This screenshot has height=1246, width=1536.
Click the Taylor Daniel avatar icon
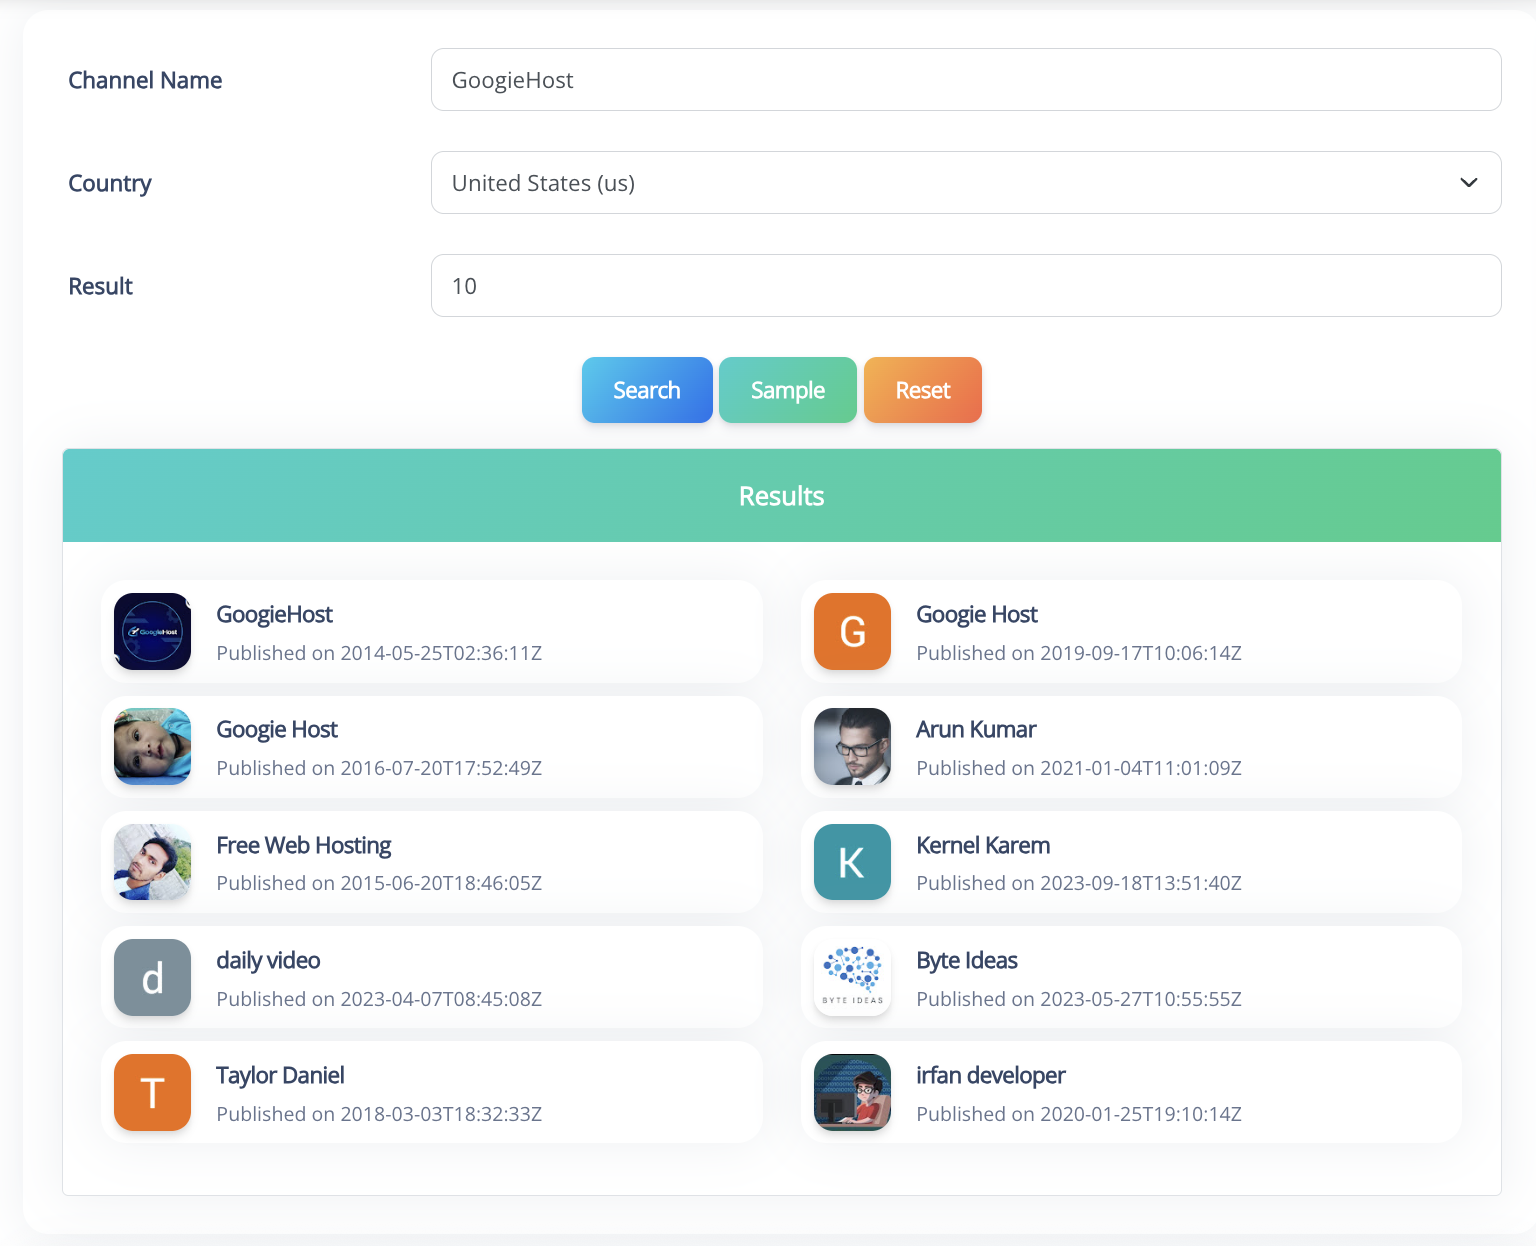(x=152, y=1092)
